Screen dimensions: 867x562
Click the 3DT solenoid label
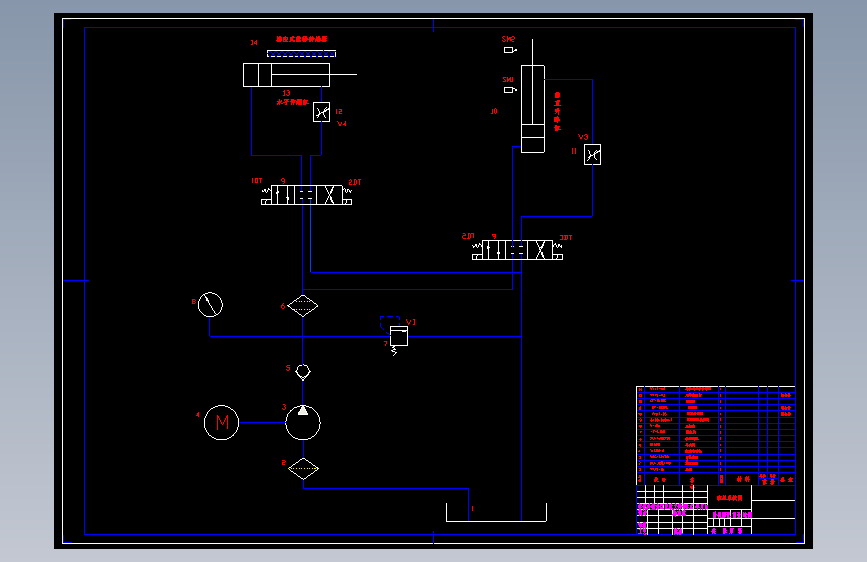566,237
